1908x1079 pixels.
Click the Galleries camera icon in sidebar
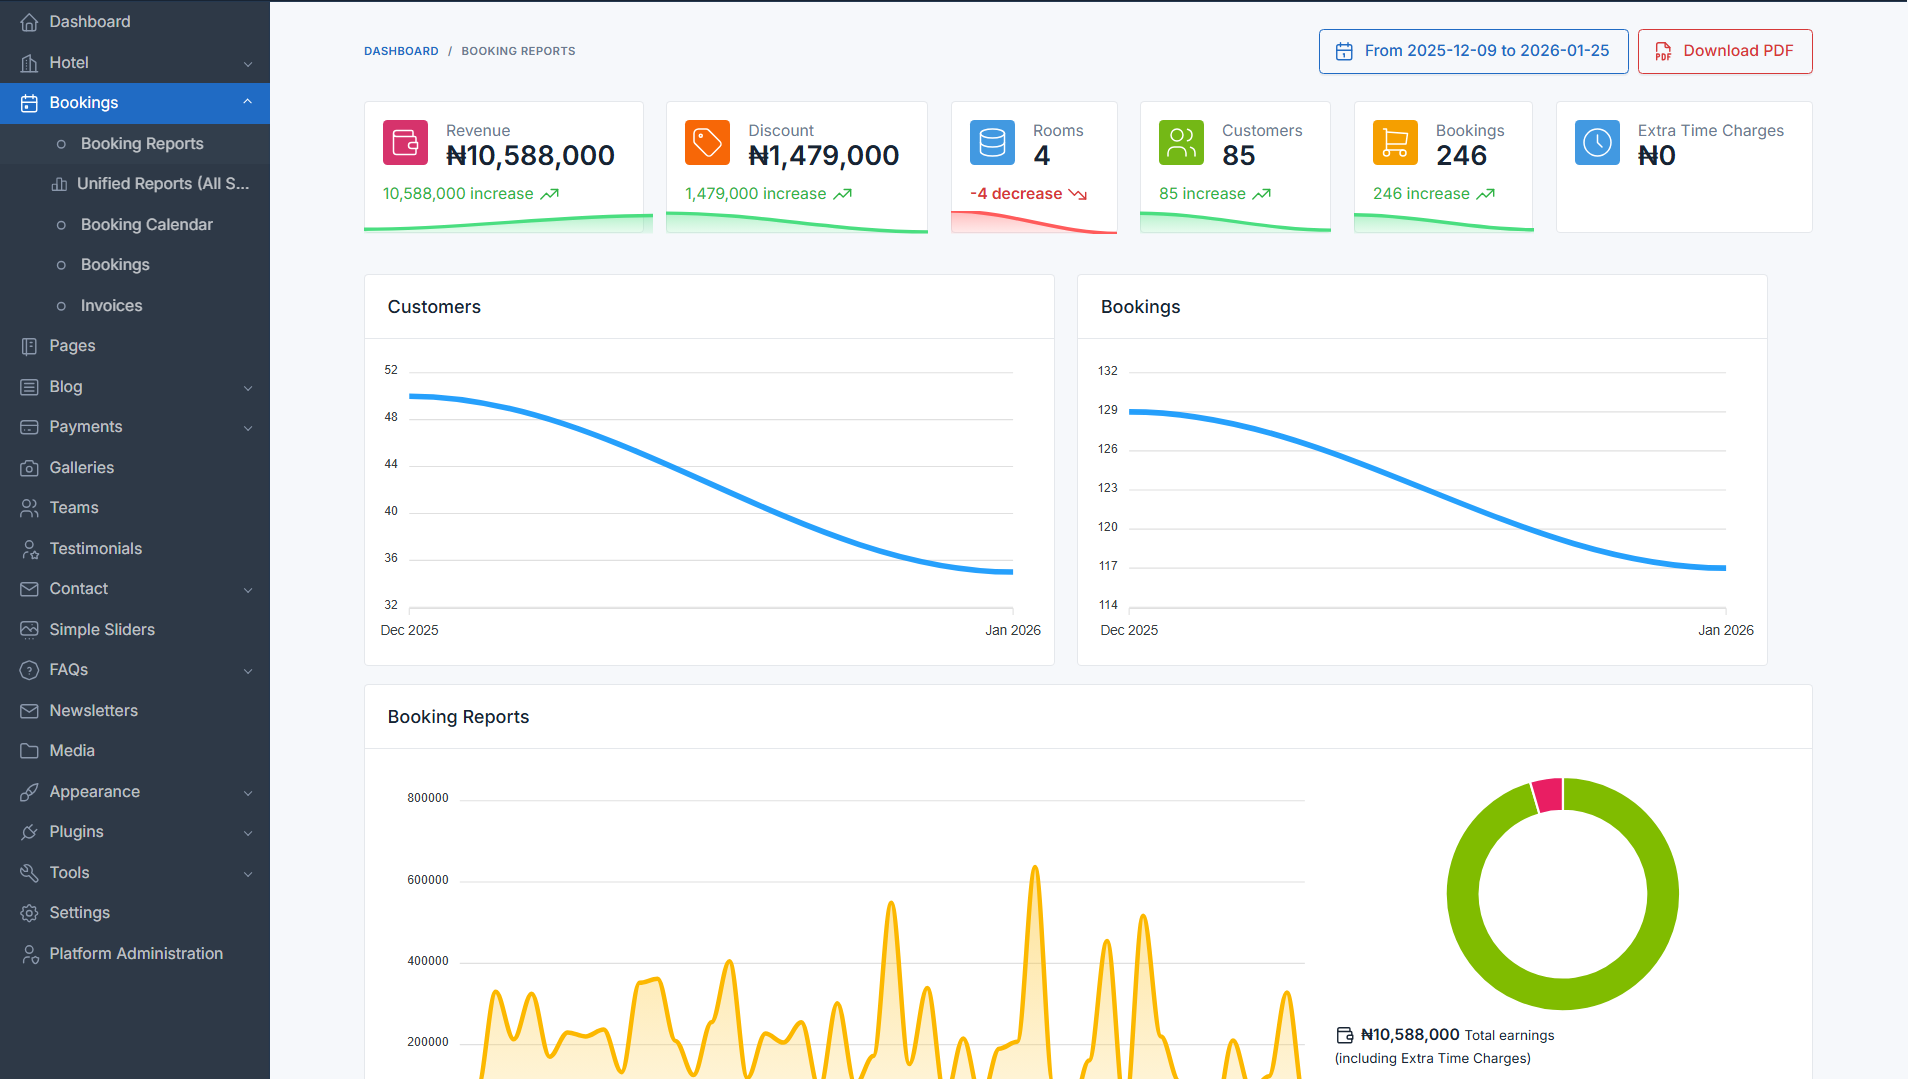click(x=29, y=468)
